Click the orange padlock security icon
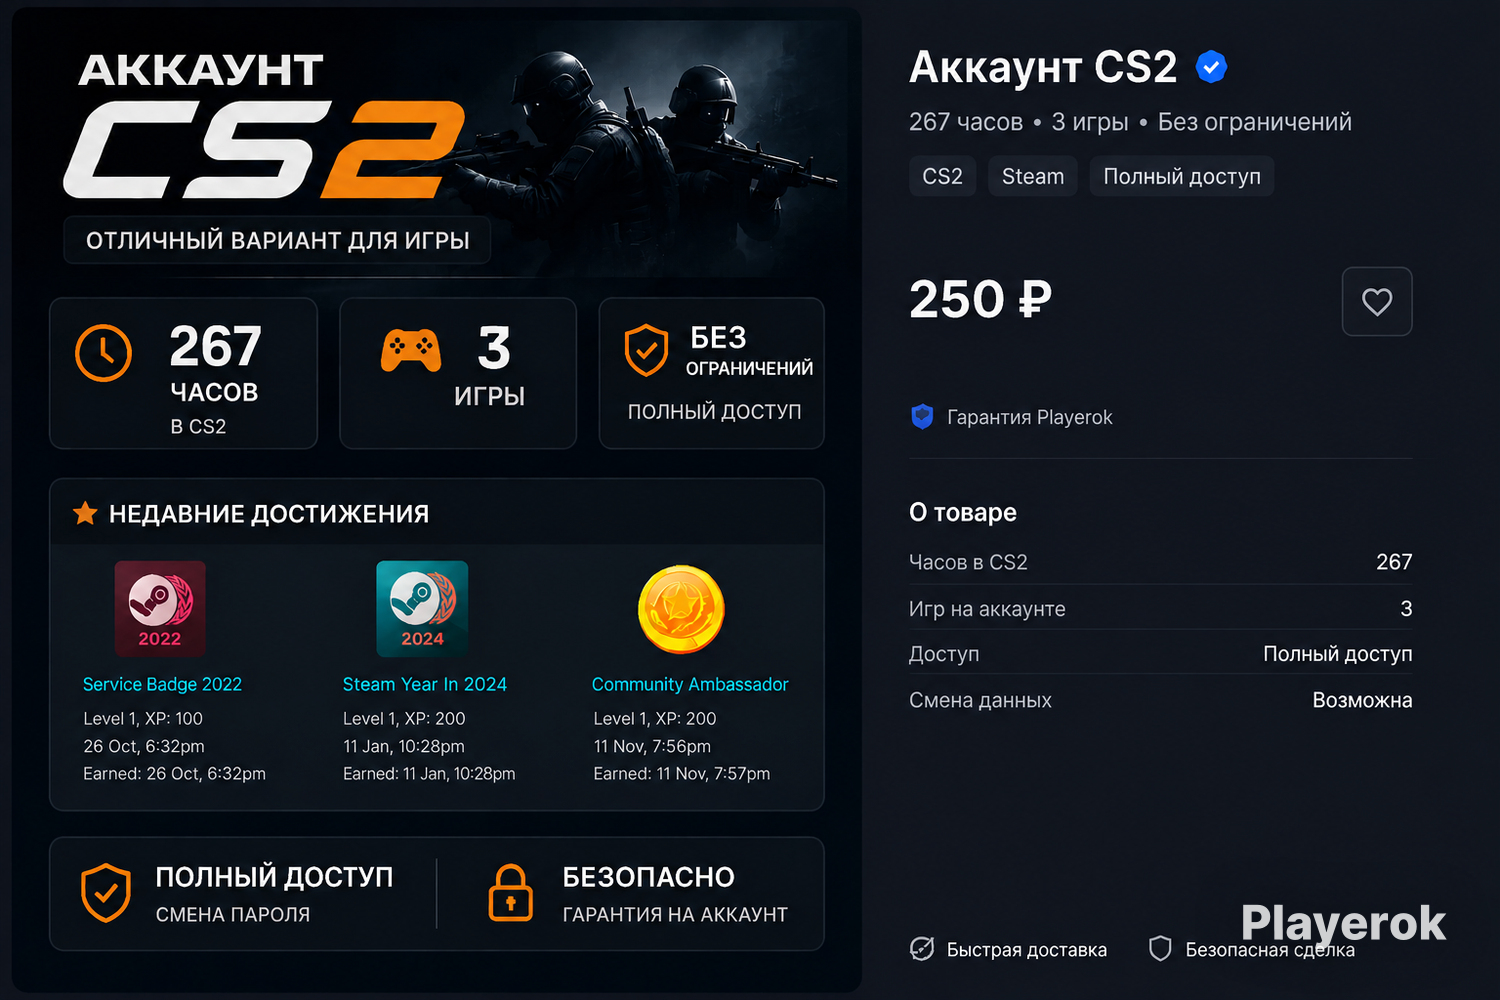This screenshot has width=1500, height=1000. point(510,893)
